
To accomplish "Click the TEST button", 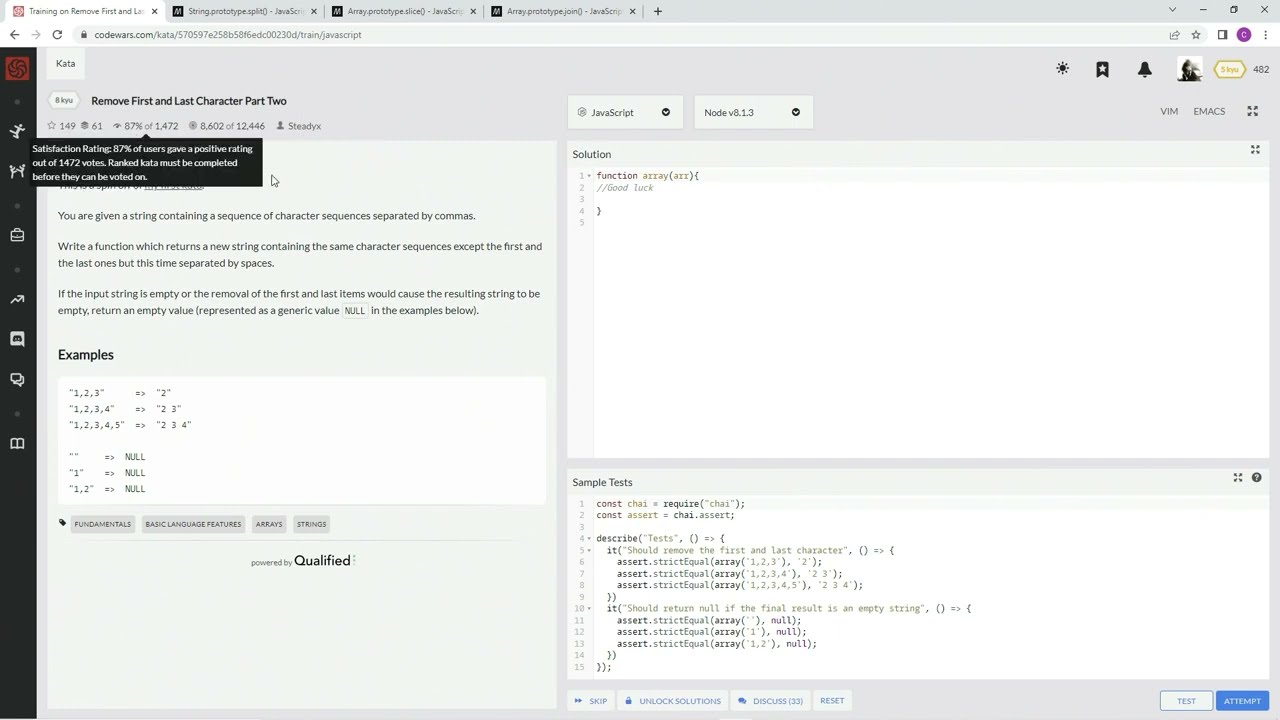I will [1186, 701].
